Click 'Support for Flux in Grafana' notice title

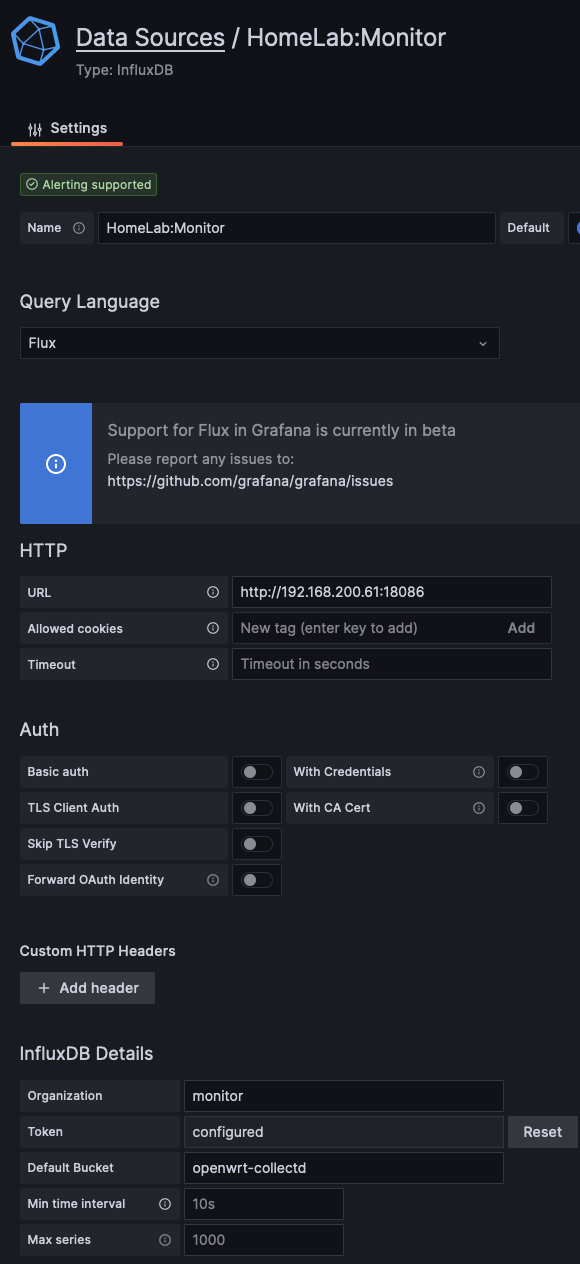282,431
